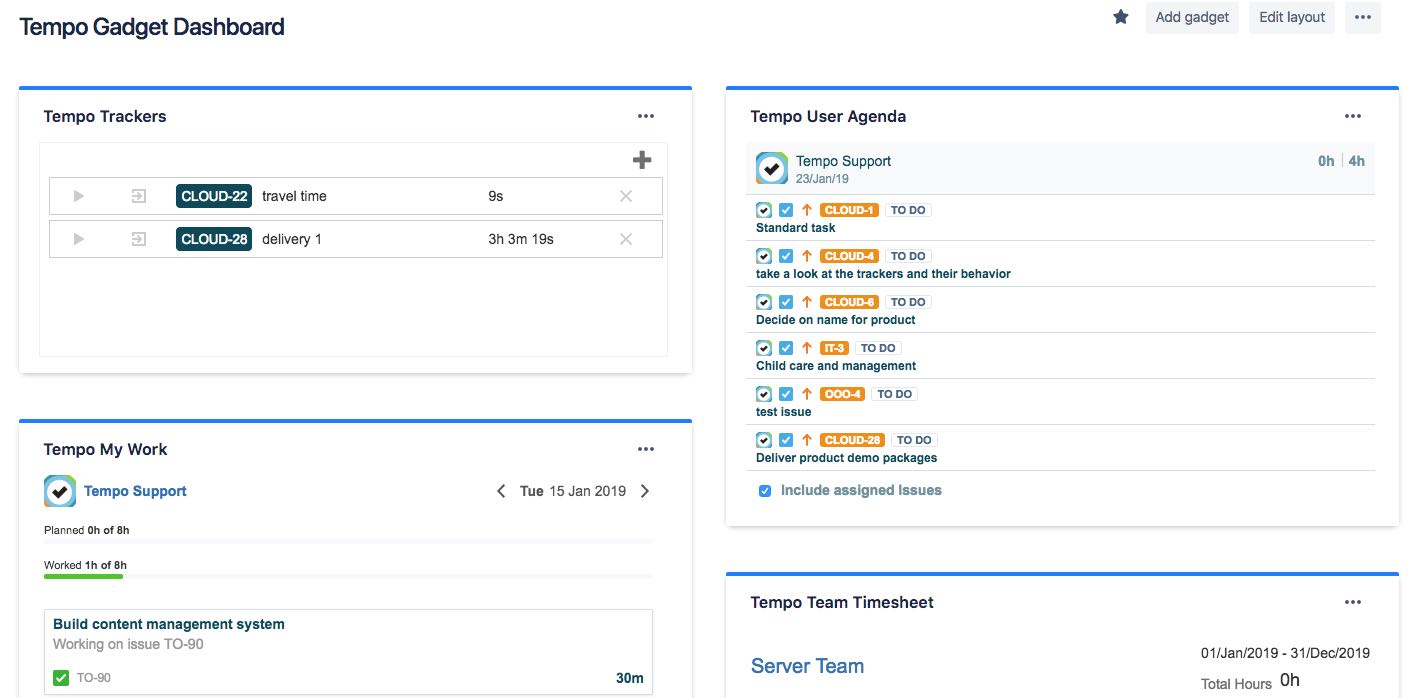Viewport: 1425px width, 698px height.
Task: Click the green TO-90 checkbox icon
Action: [x=61, y=678]
